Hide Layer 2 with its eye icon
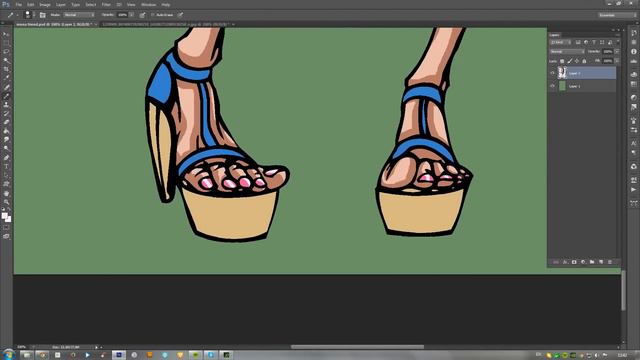The height and width of the screenshot is (360, 640). (553, 73)
